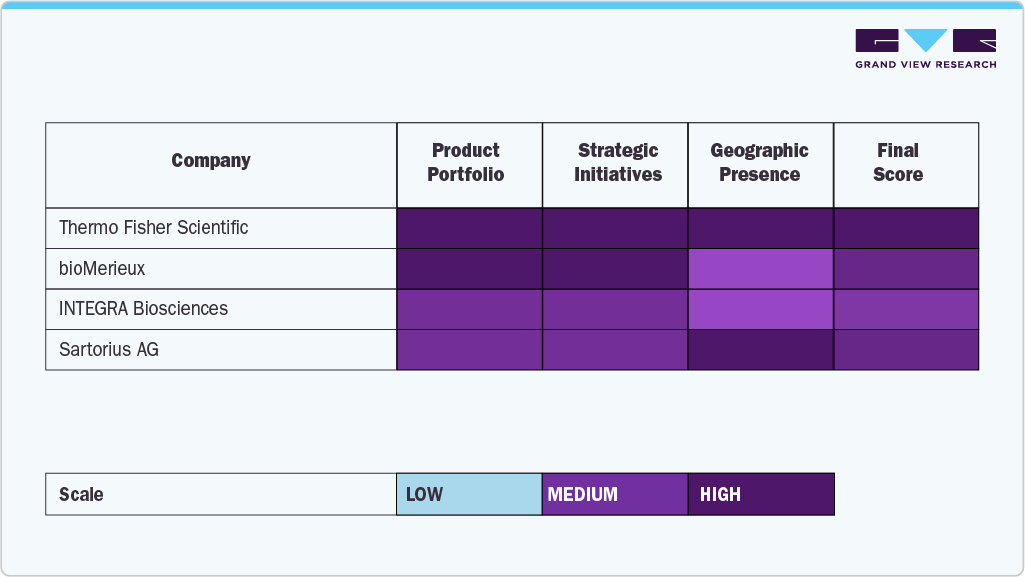Click Sartorius AG Geographic Presence cell

761,350
